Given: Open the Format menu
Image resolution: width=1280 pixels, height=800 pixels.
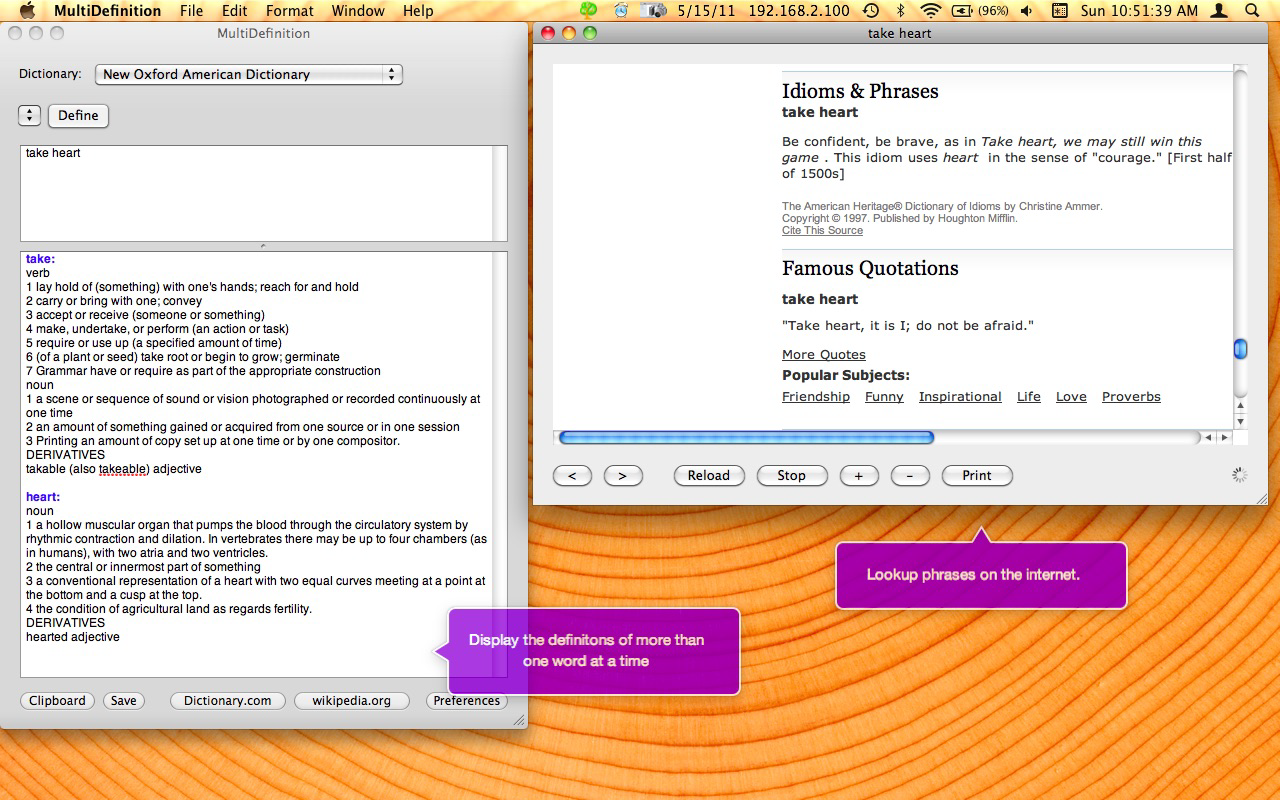Looking at the screenshot, I should pos(289,11).
